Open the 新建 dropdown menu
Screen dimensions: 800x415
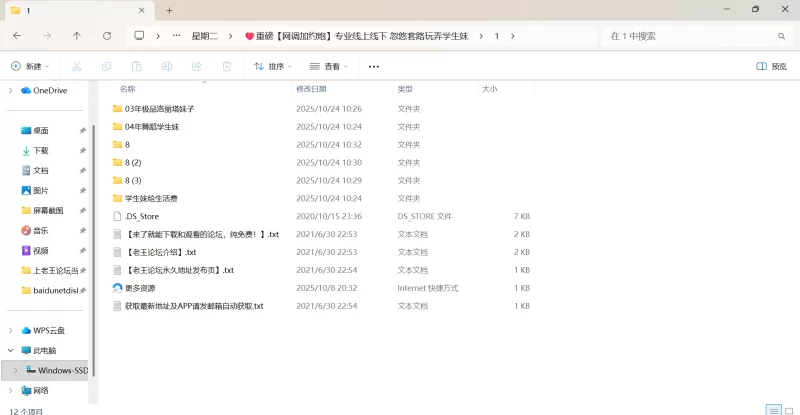pos(30,67)
